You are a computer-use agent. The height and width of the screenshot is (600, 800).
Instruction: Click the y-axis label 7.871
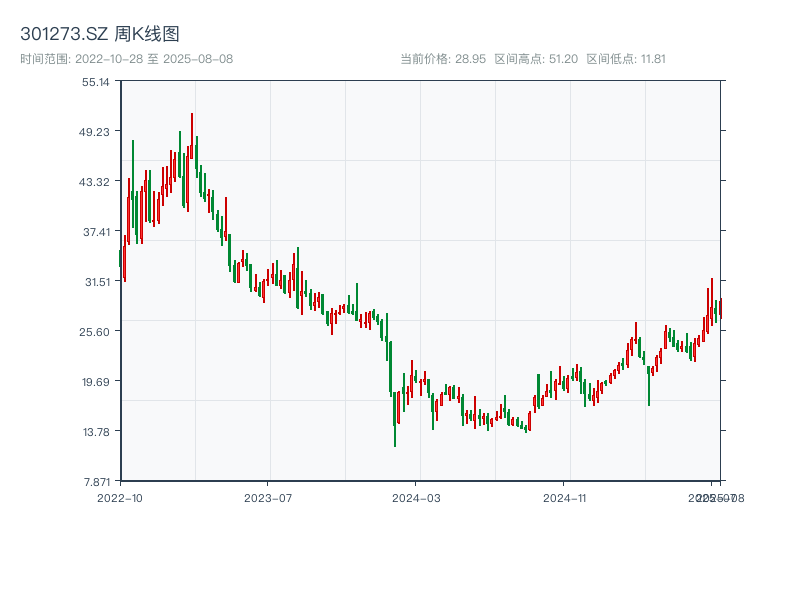pyautogui.click(x=97, y=482)
